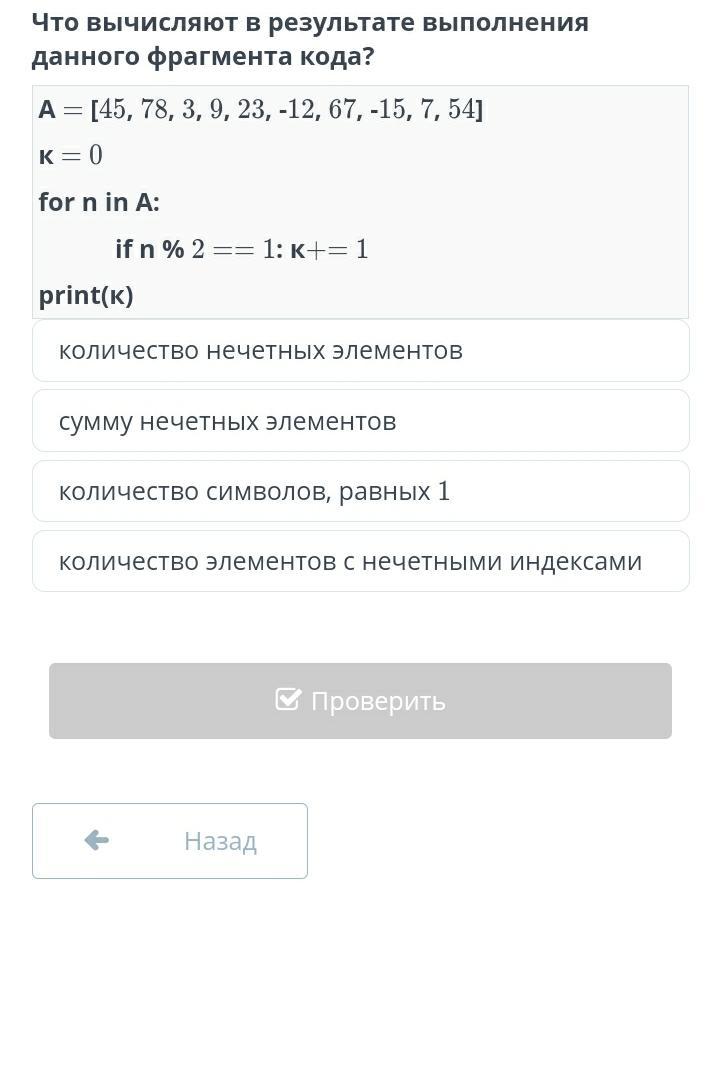Click the "for n in A:" line
719x1072 pixels.
99,202
